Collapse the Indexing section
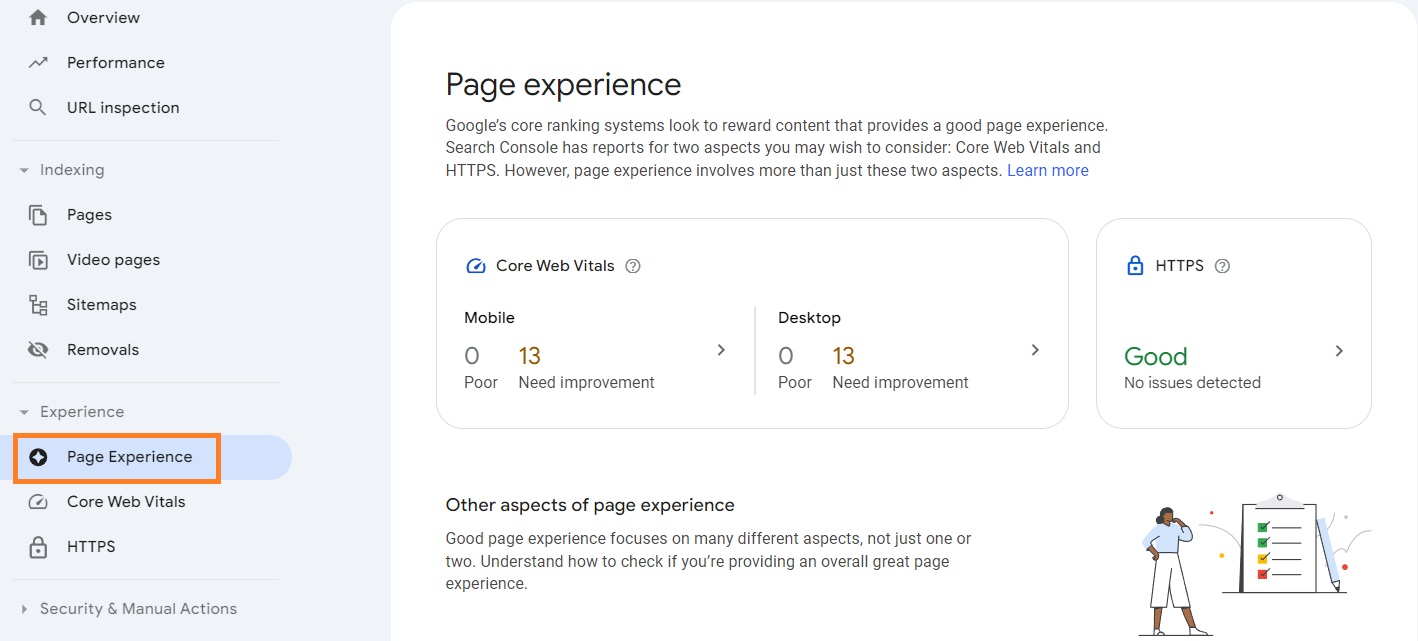 pyautogui.click(x=24, y=169)
